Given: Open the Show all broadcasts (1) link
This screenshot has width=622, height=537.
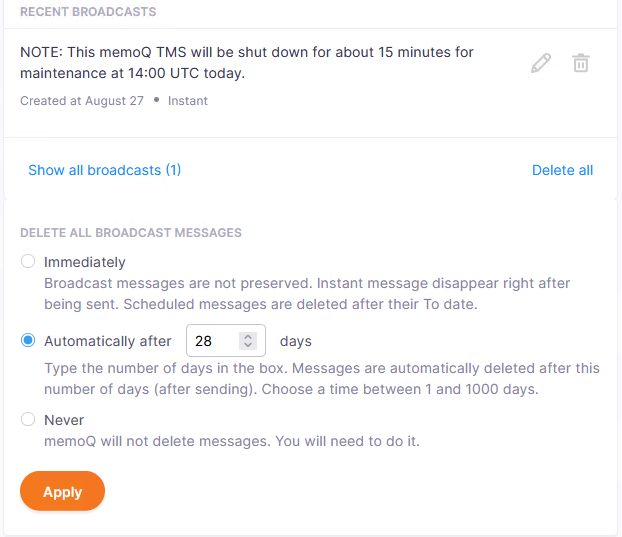Looking at the screenshot, I should [x=104, y=170].
